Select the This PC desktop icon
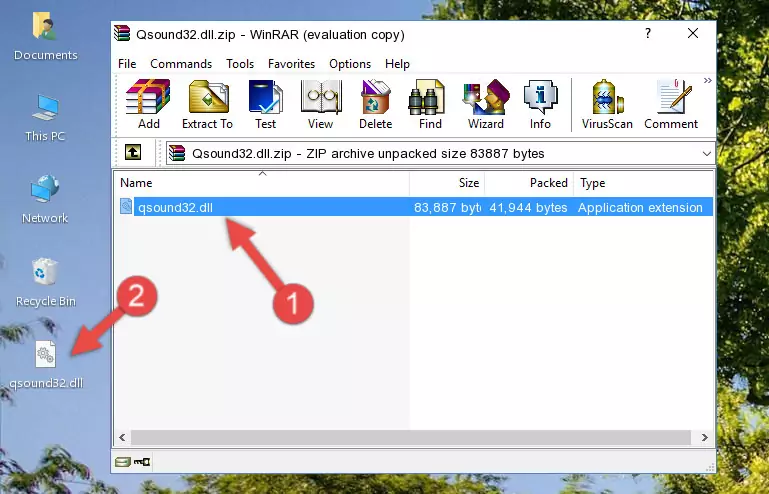Image resolution: width=769 pixels, height=494 pixels. tap(45, 118)
